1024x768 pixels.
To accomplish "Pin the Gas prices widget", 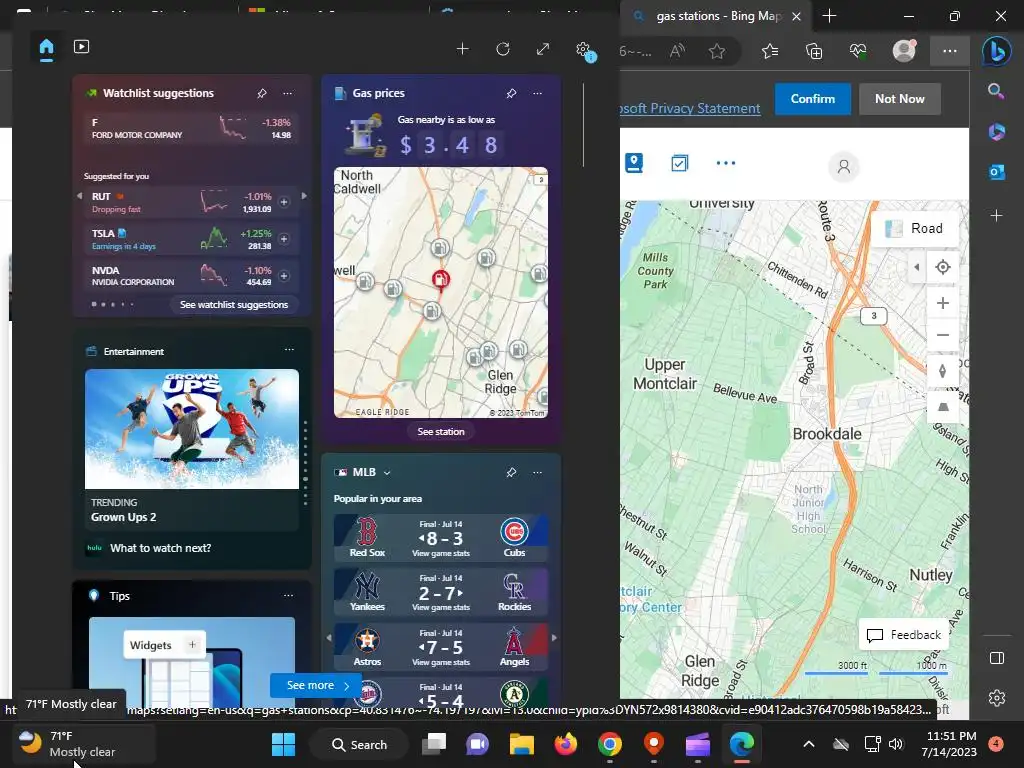I will tap(511, 93).
